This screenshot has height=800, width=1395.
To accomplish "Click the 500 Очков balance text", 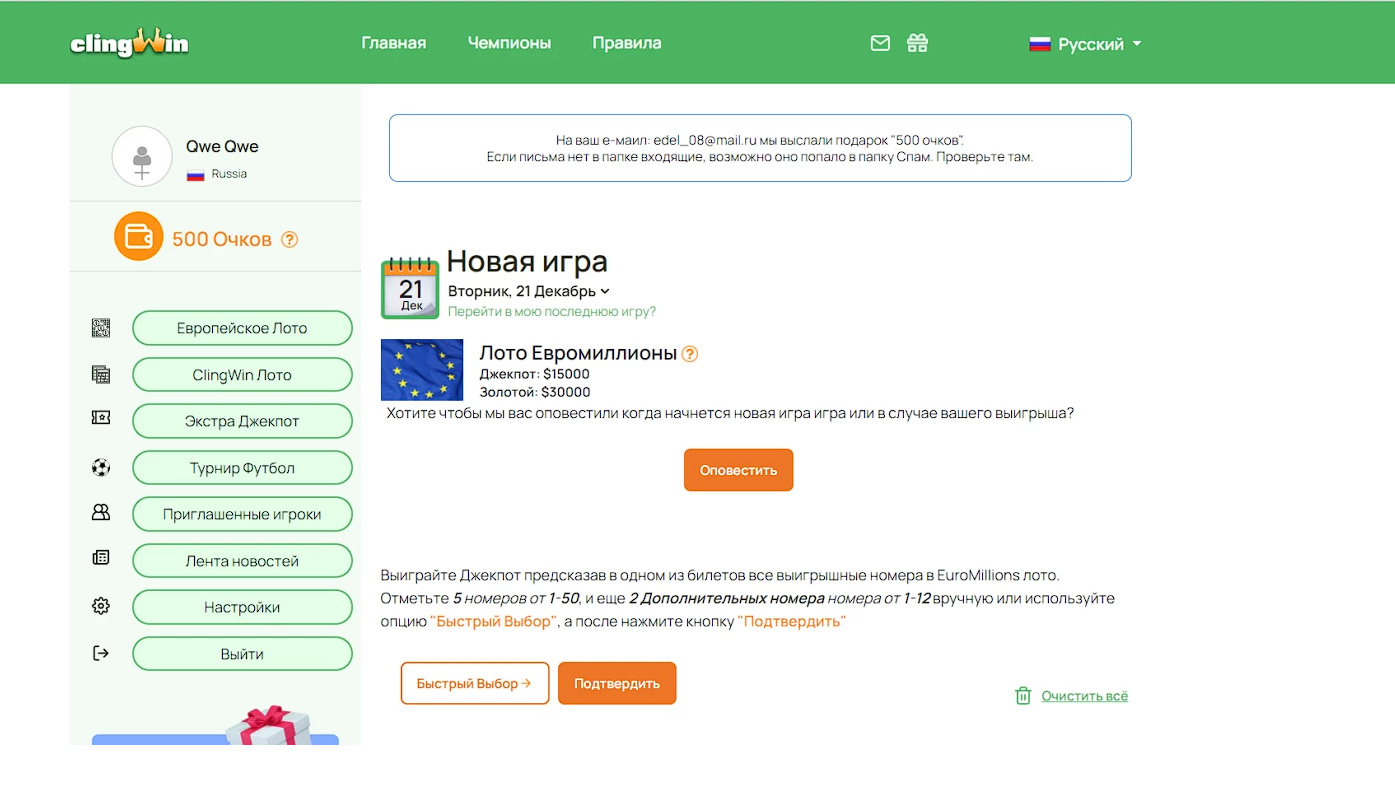I will [222, 239].
